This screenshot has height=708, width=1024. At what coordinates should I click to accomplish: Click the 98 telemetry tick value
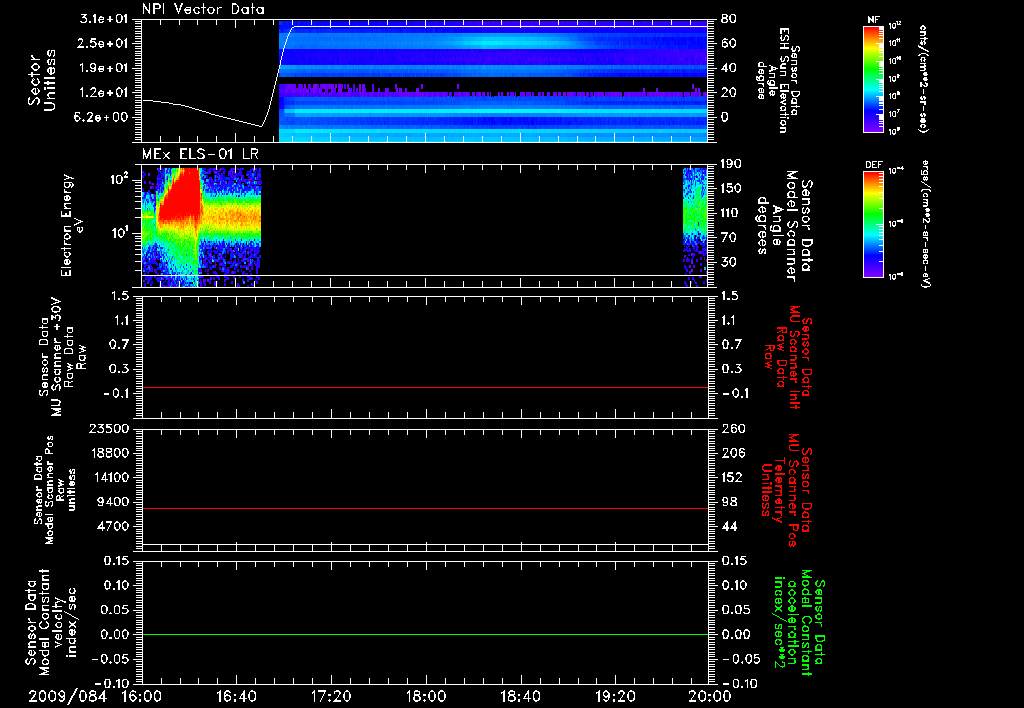[x=728, y=502]
